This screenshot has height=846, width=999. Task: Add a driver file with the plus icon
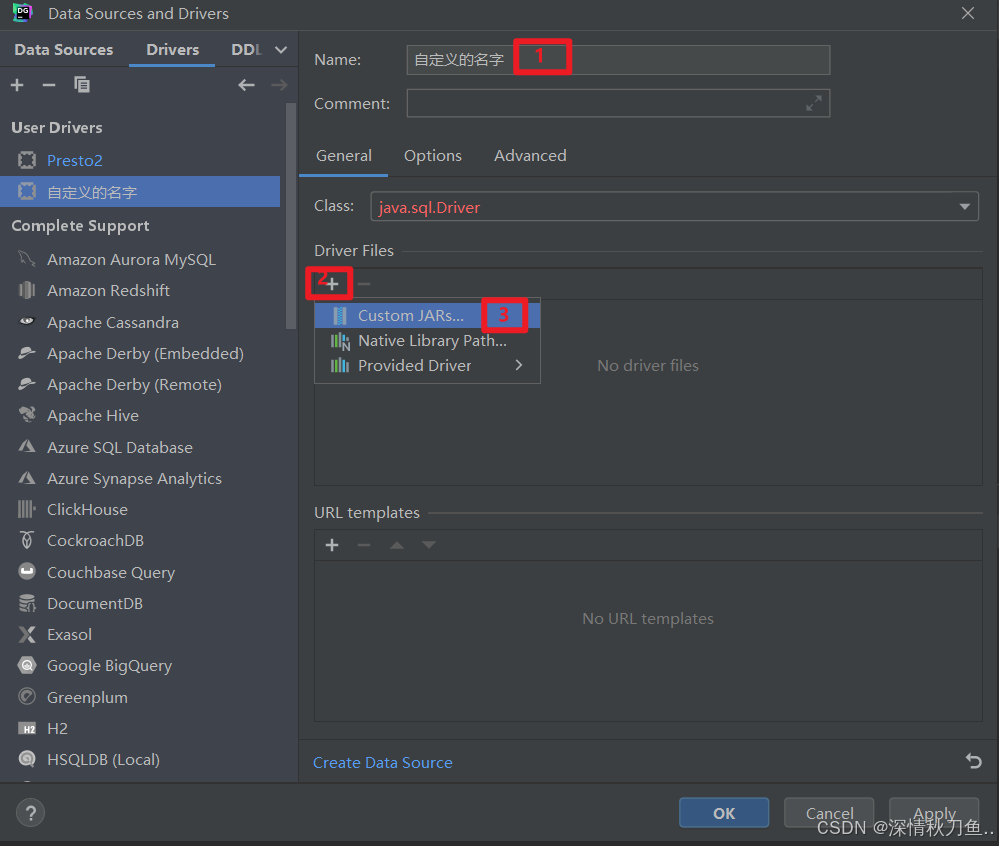tap(332, 284)
